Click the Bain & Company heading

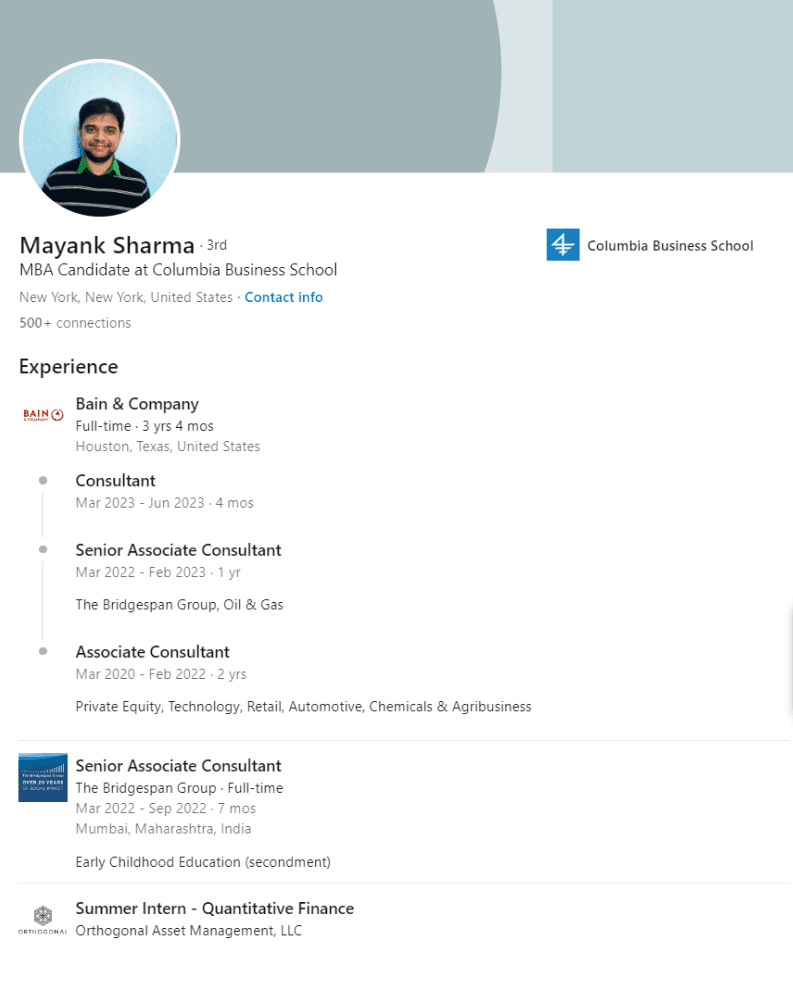point(137,404)
